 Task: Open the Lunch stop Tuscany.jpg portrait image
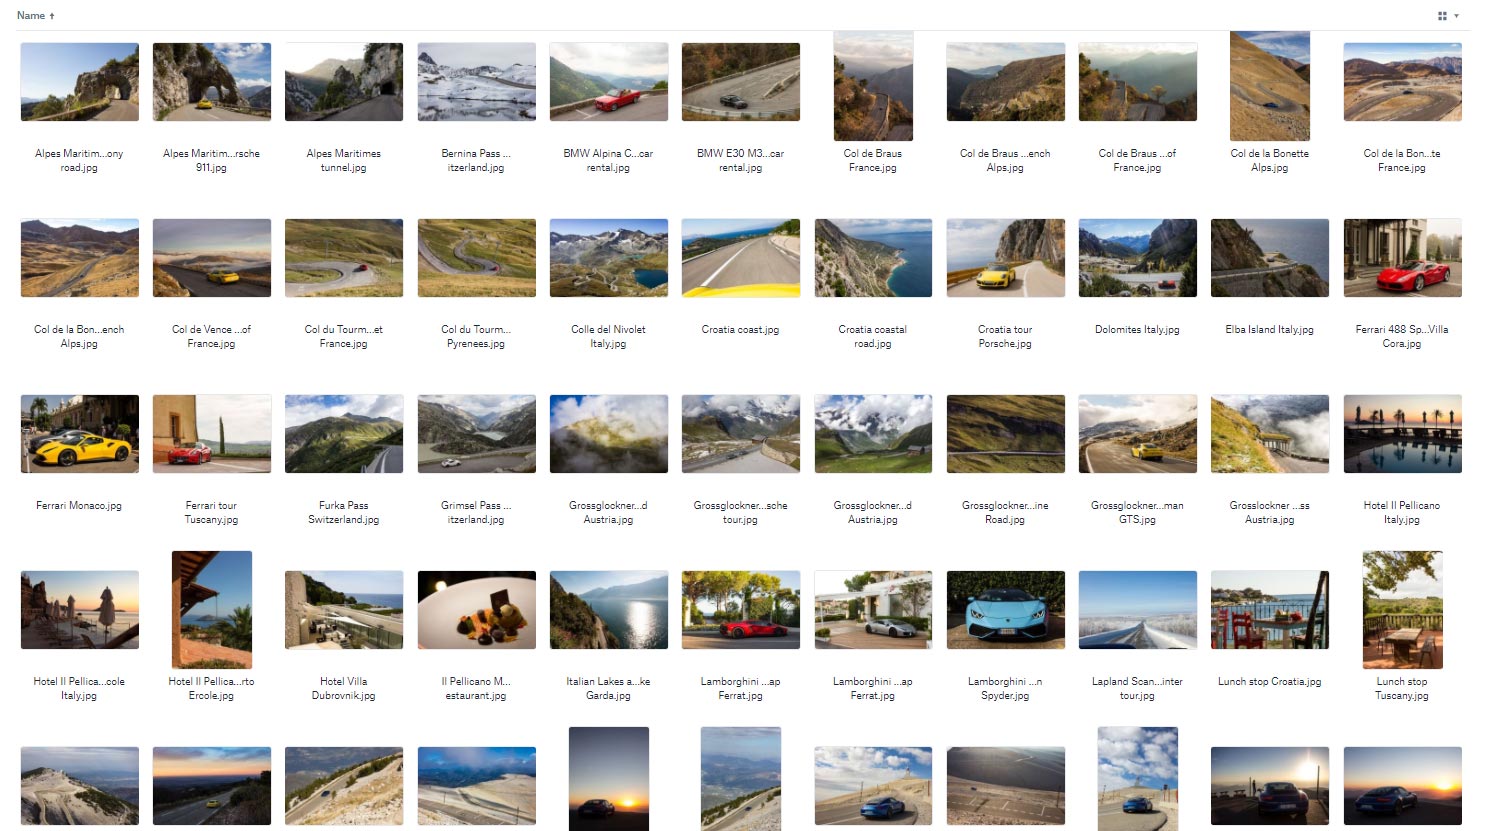(x=1402, y=610)
